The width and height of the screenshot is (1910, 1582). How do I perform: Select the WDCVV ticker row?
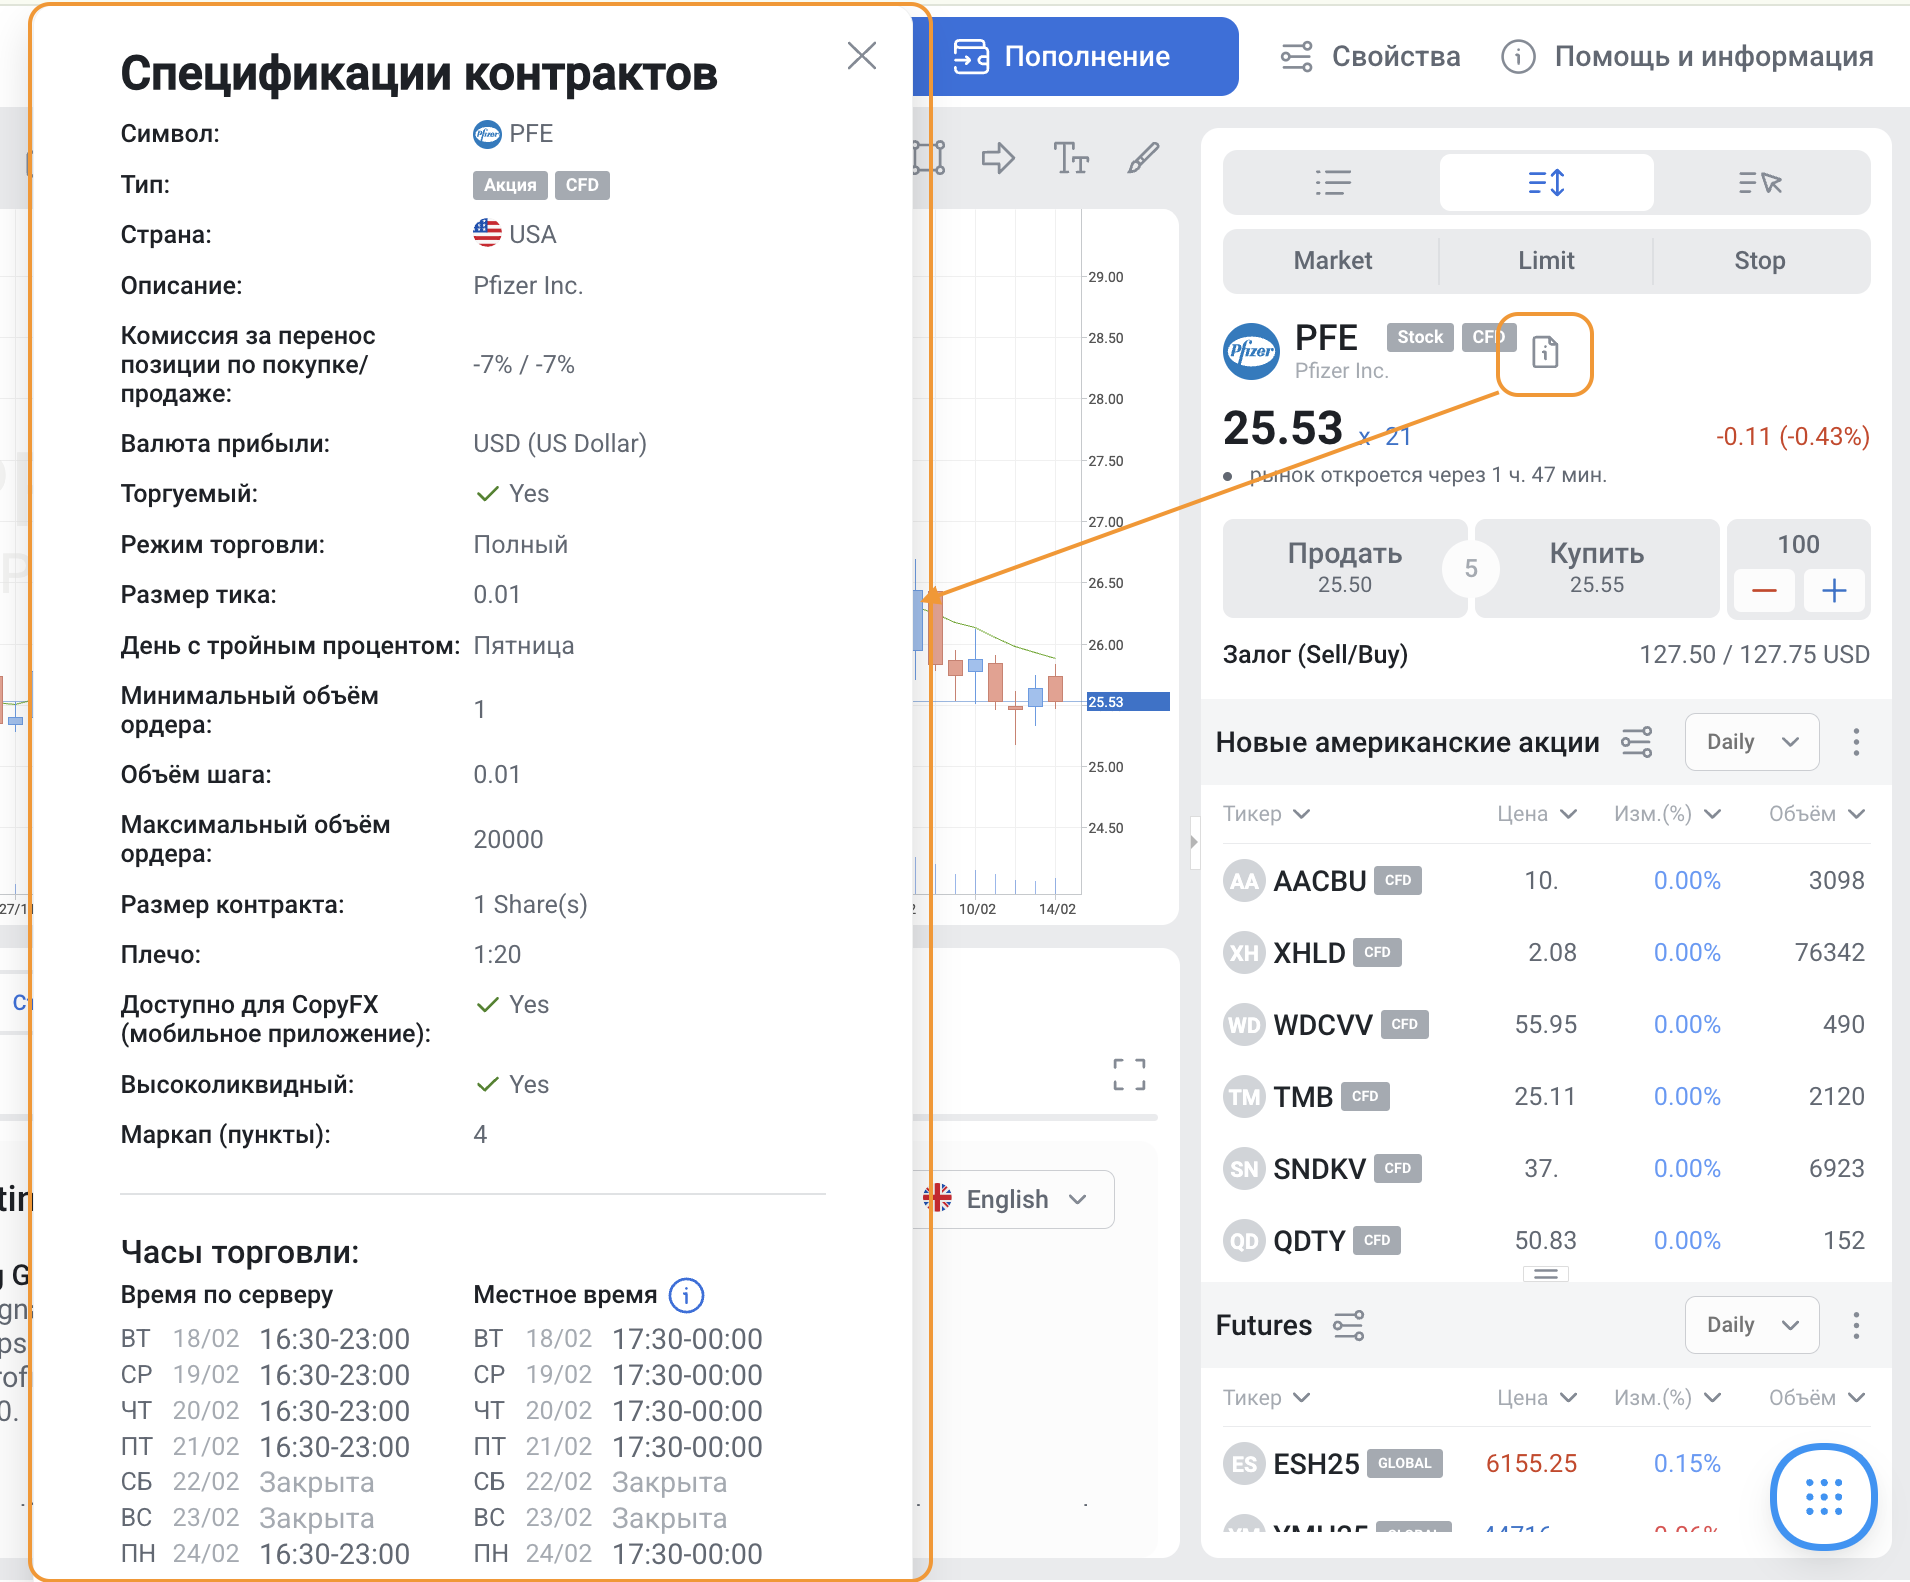[x=1545, y=1025]
